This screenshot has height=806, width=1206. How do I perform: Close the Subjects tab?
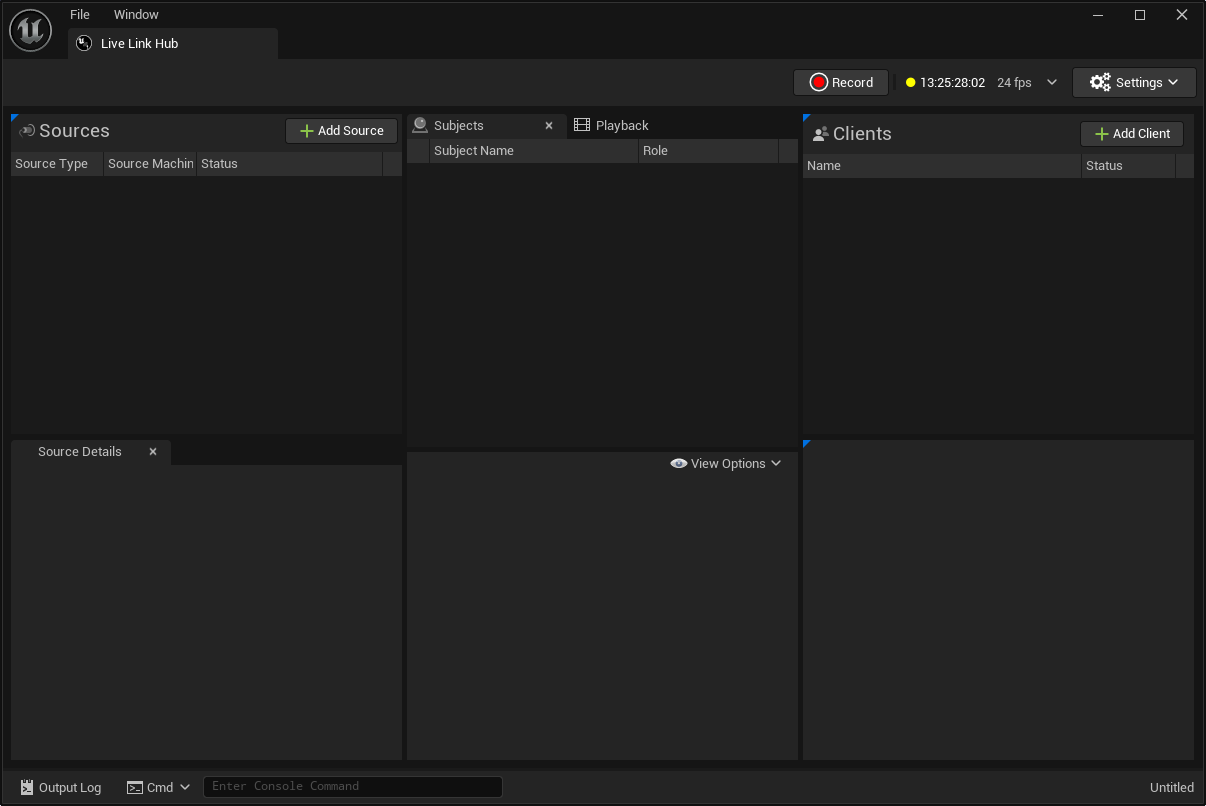coord(549,126)
